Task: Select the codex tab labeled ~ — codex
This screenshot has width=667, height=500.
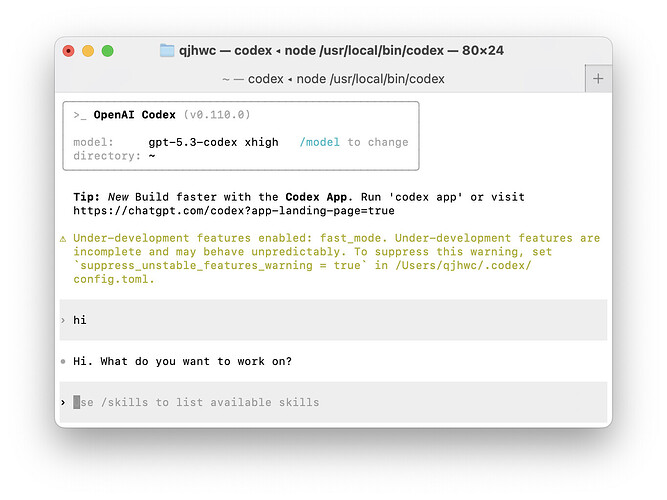Action: point(334,79)
